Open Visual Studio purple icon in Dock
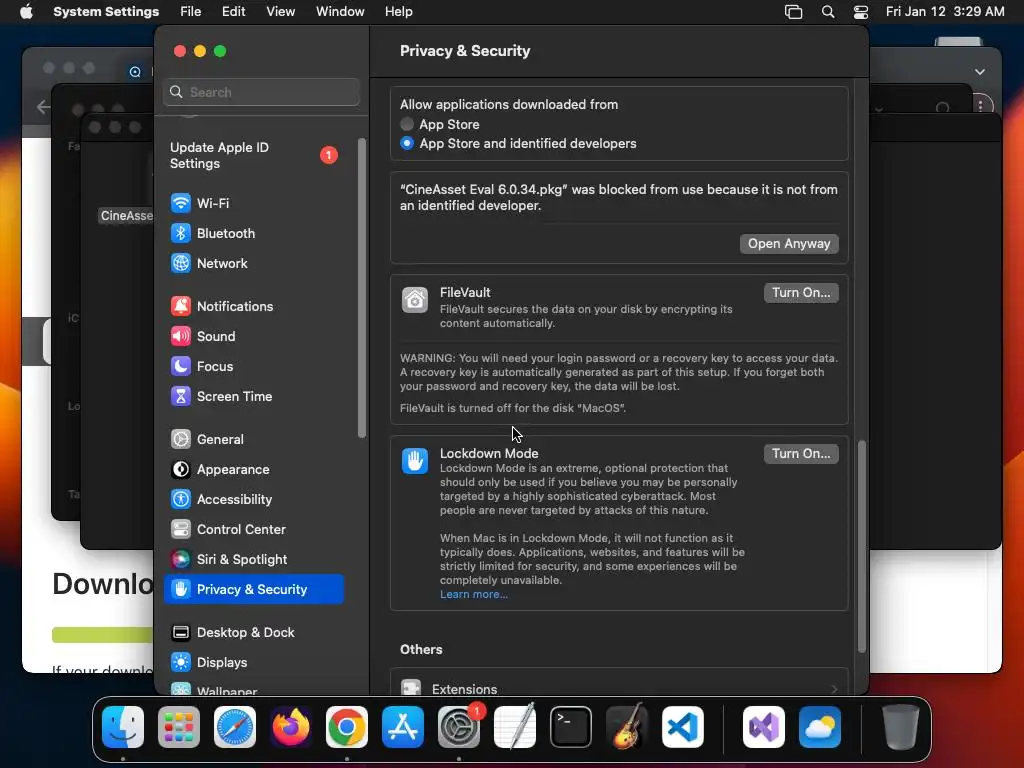 coord(764,727)
